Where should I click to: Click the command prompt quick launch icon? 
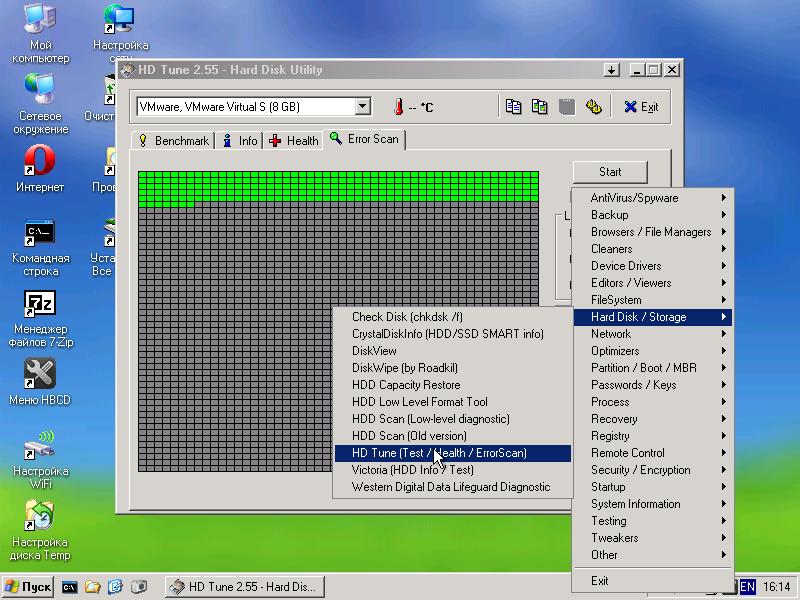(x=70, y=587)
